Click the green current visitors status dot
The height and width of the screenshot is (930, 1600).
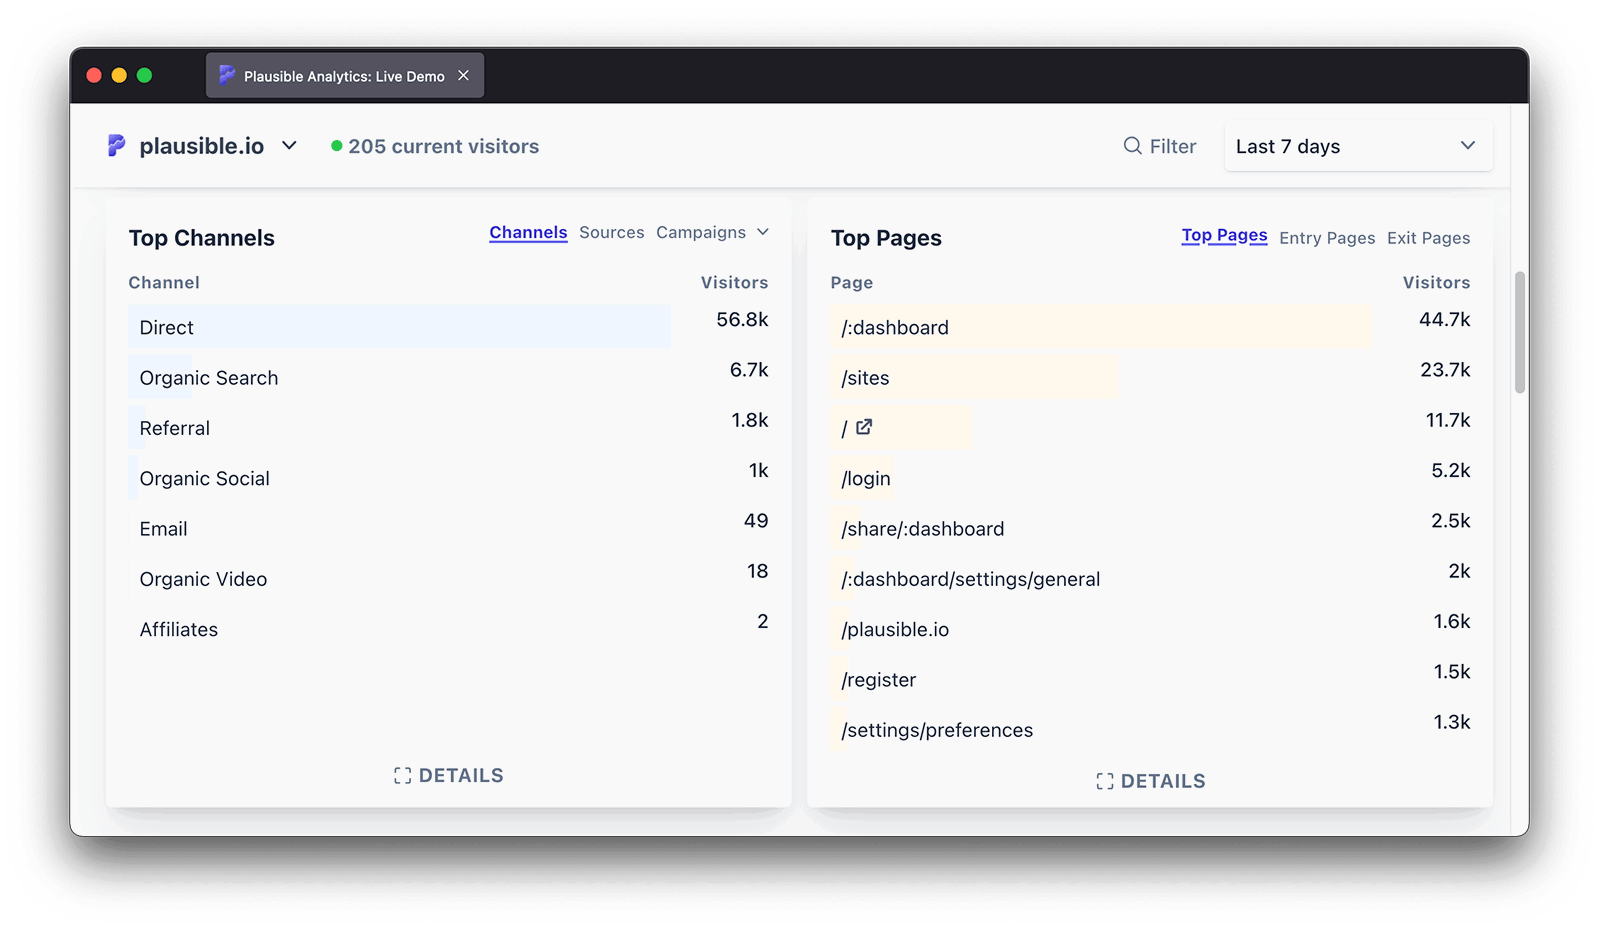(337, 146)
